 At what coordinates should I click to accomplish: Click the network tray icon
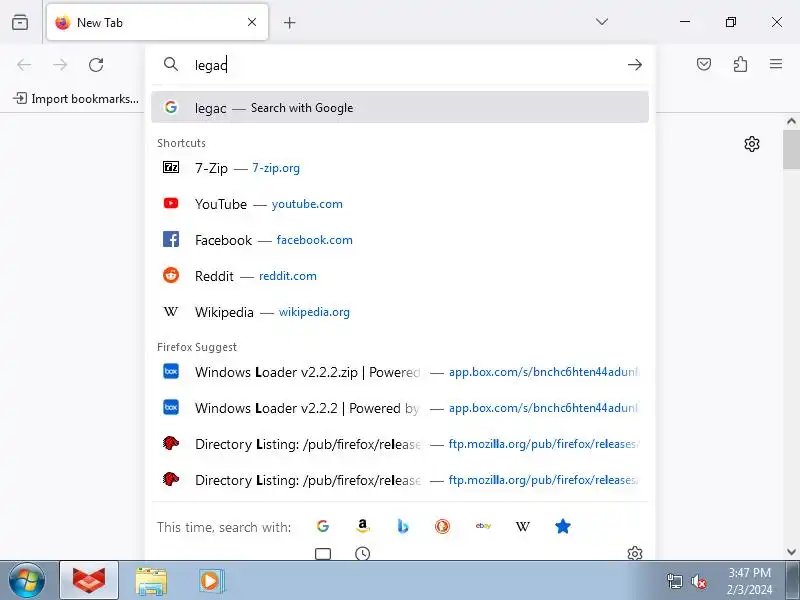pyautogui.click(x=675, y=581)
